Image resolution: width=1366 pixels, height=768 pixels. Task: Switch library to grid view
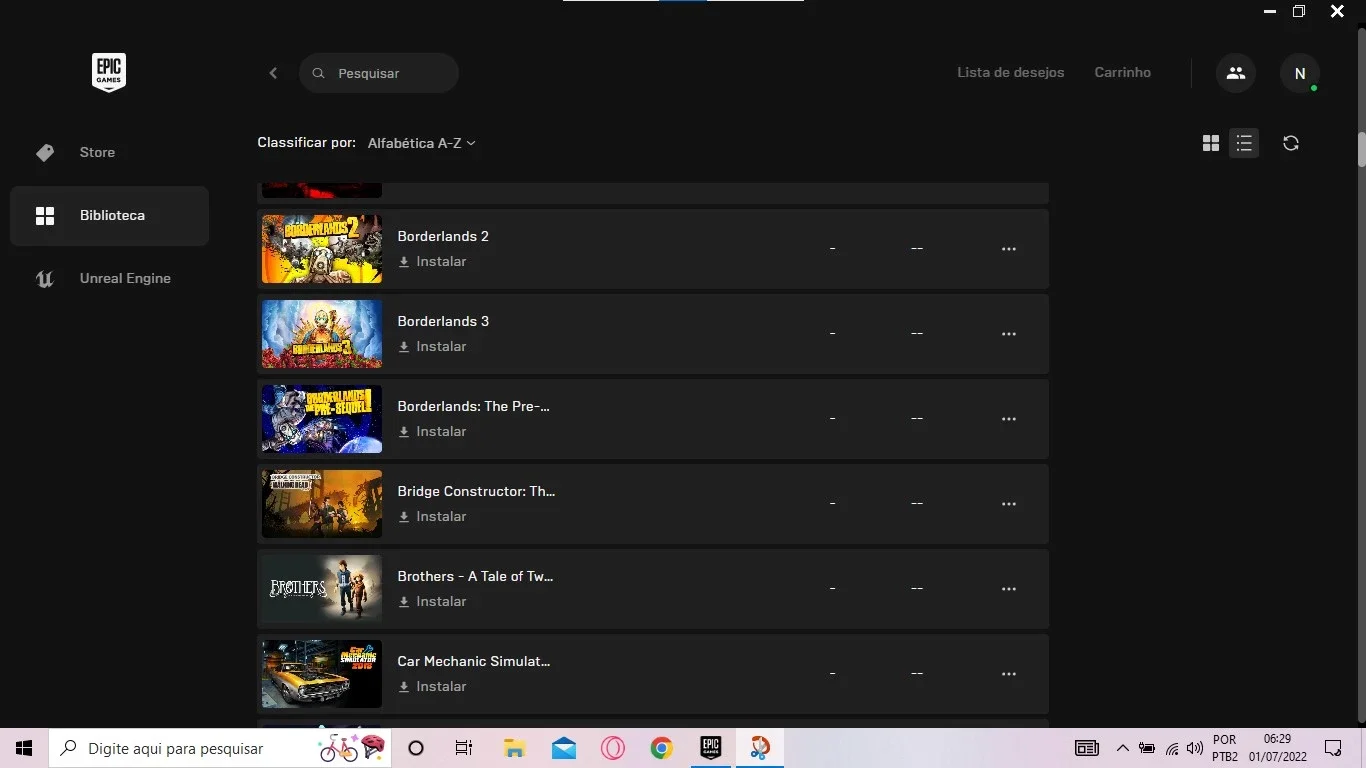tap(1211, 143)
